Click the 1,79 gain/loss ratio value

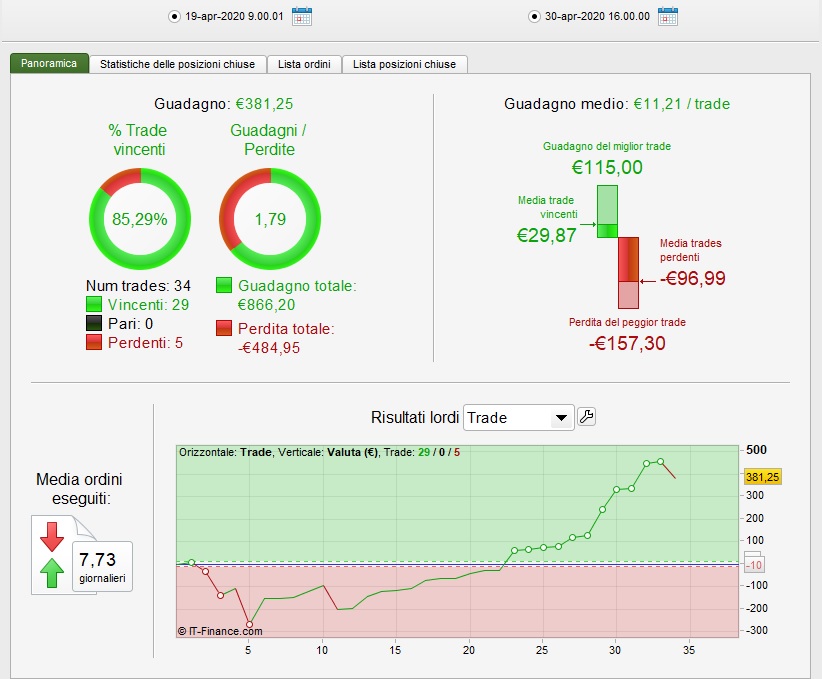coord(270,219)
